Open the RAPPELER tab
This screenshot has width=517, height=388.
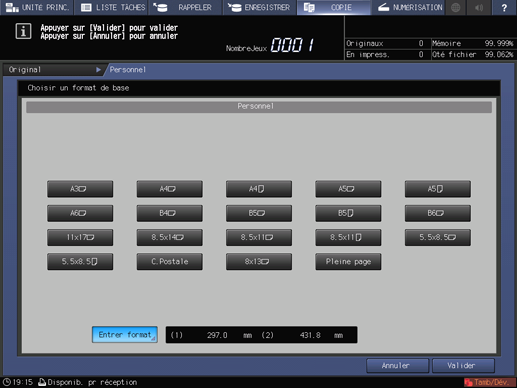[185, 7]
